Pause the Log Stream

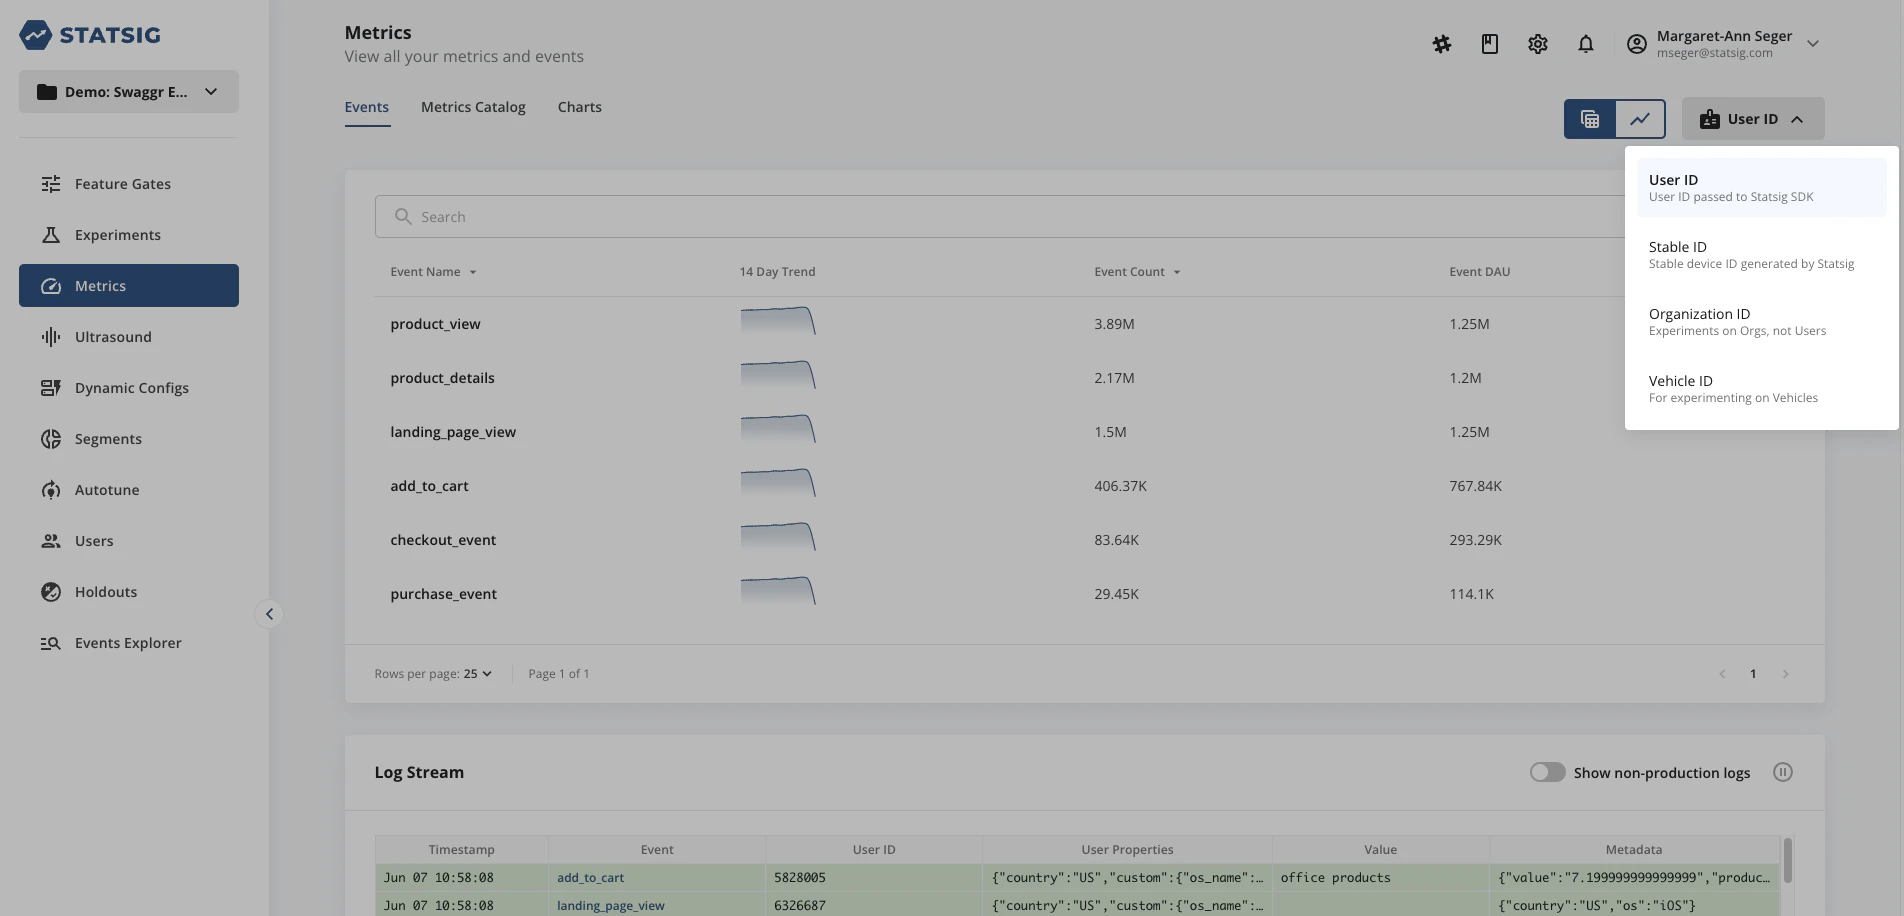1783,772
